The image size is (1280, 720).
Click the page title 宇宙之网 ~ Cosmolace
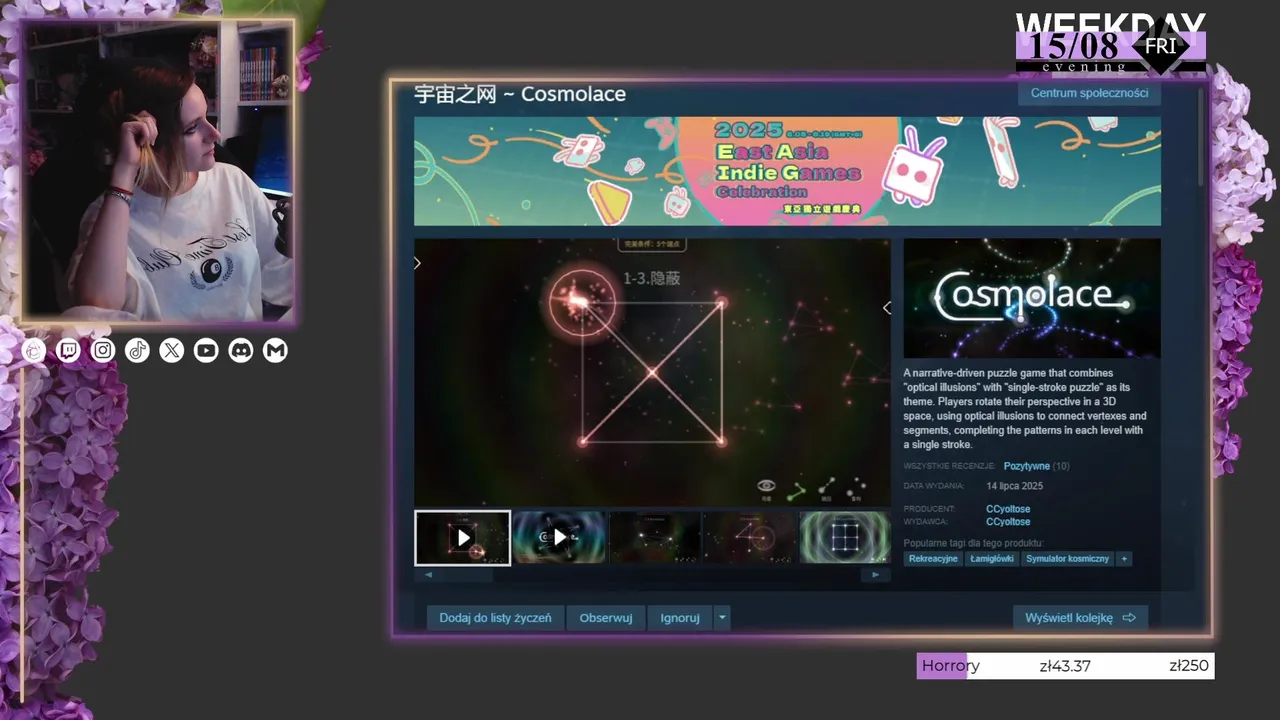520,94
